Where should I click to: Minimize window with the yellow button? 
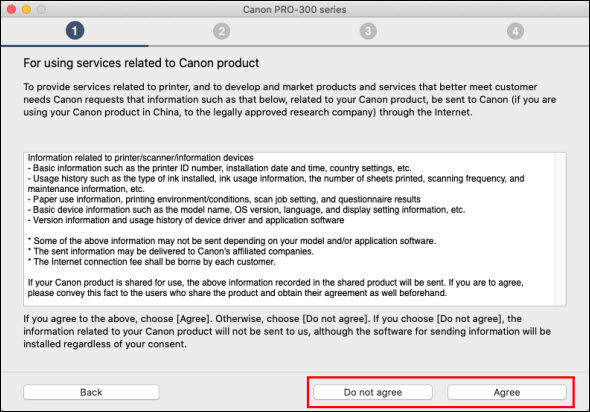click(x=26, y=9)
